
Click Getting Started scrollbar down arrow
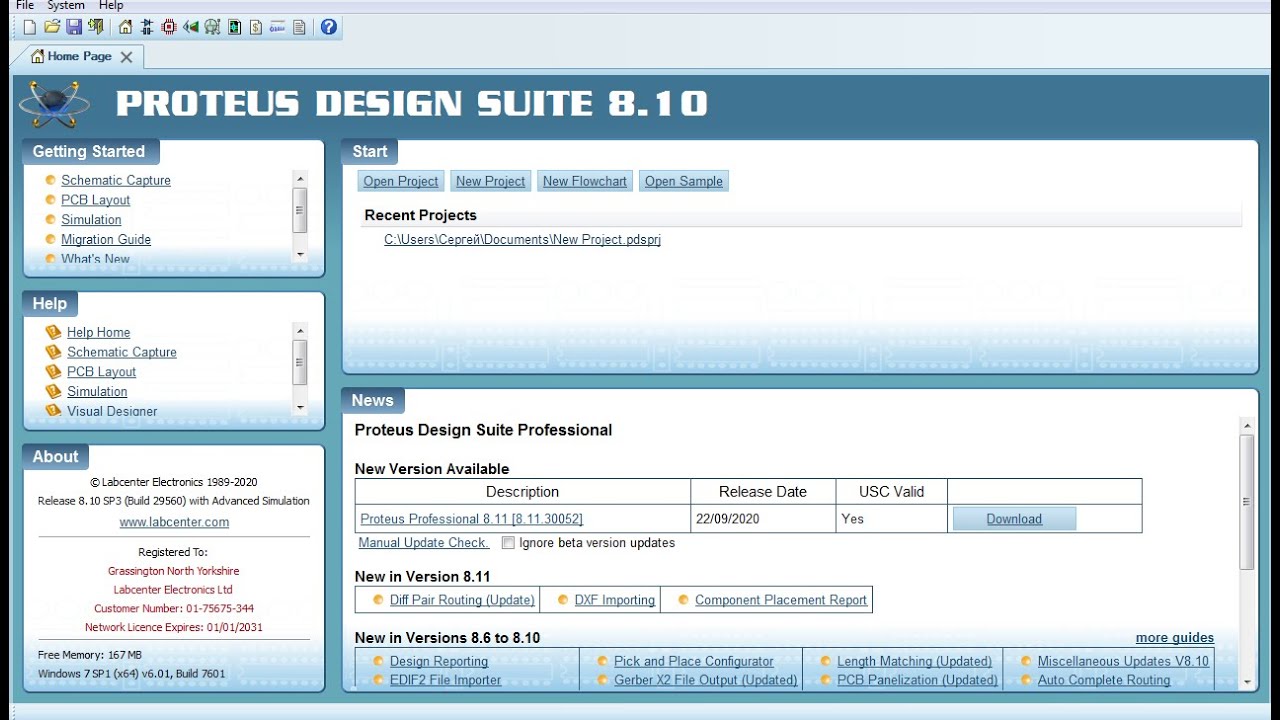click(x=300, y=255)
